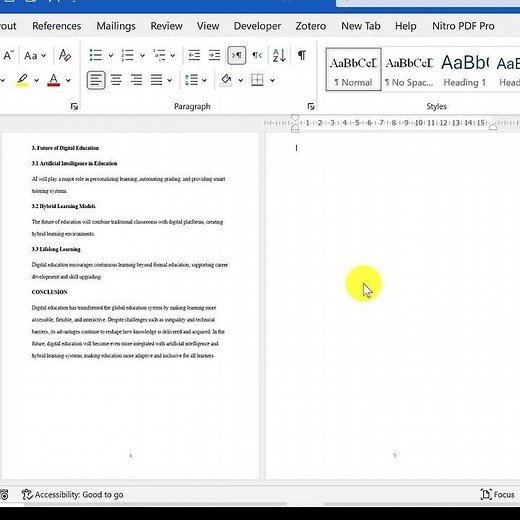The height and width of the screenshot is (520, 520).
Task: Click the Change Case Aa button
Action: click(x=31, y=55)
